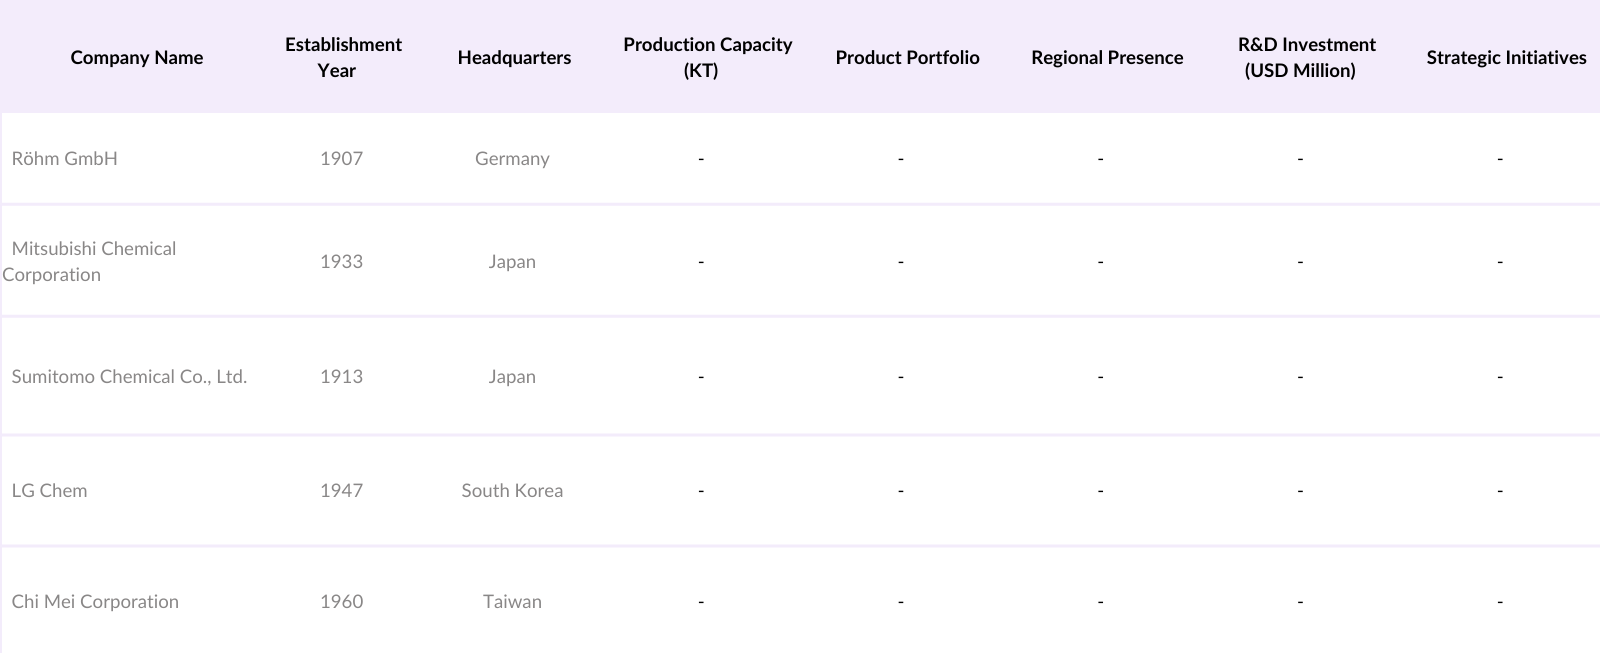Select the Mitsubishi Chemical Corporation cell

pos(93,262)
